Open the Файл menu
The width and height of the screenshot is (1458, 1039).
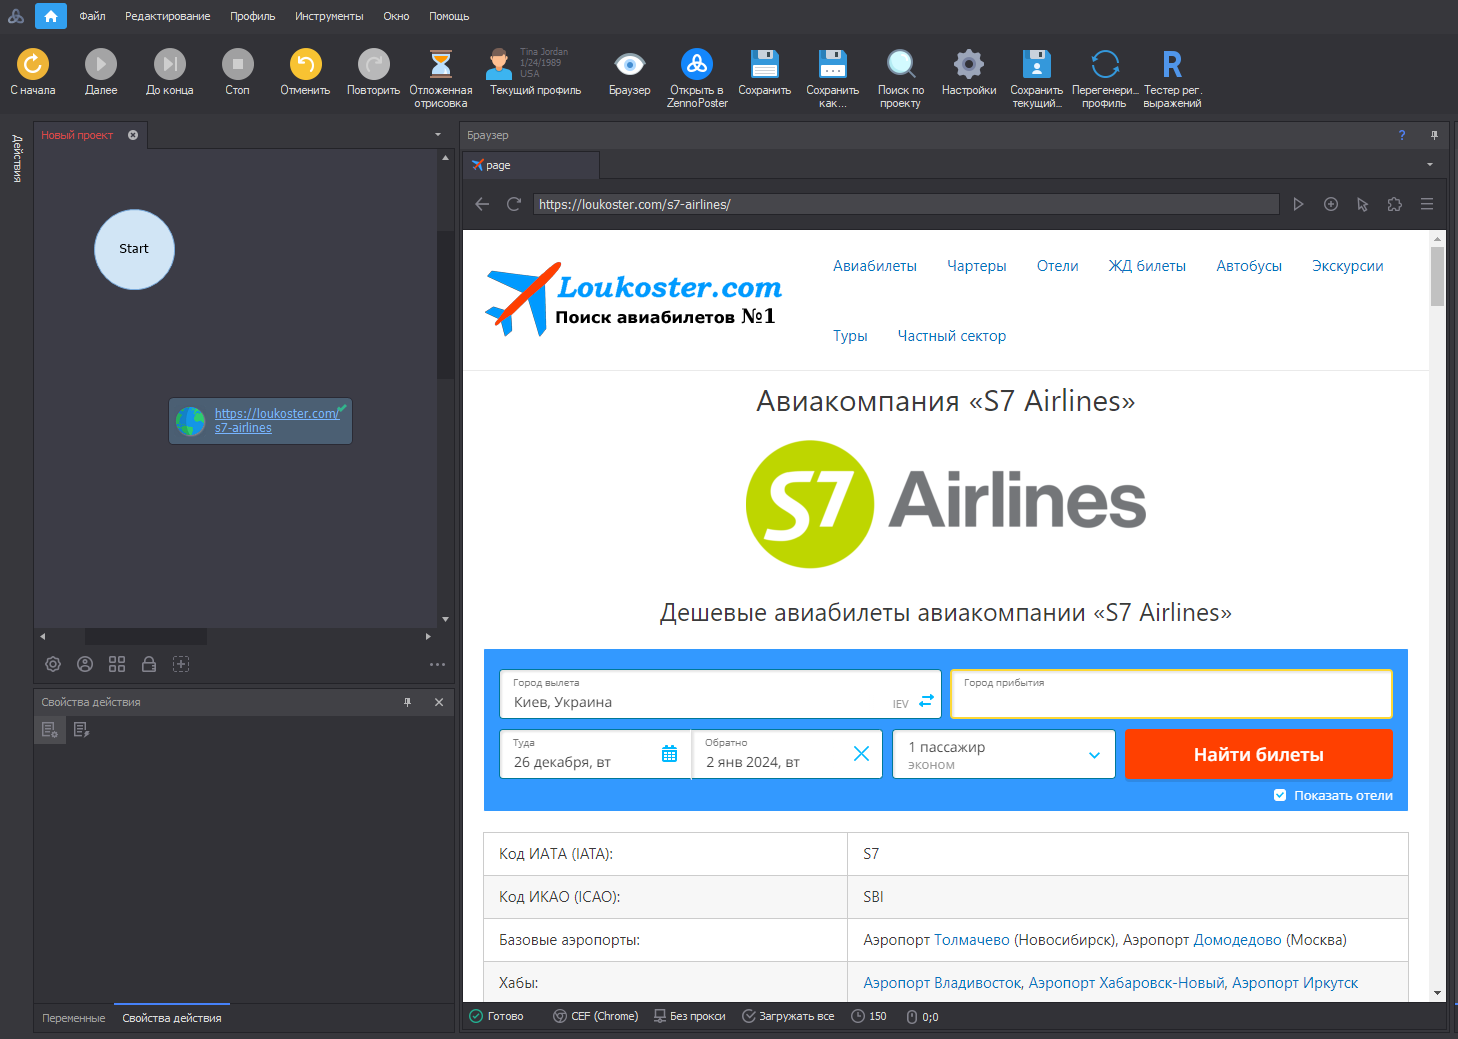(92, 16)
